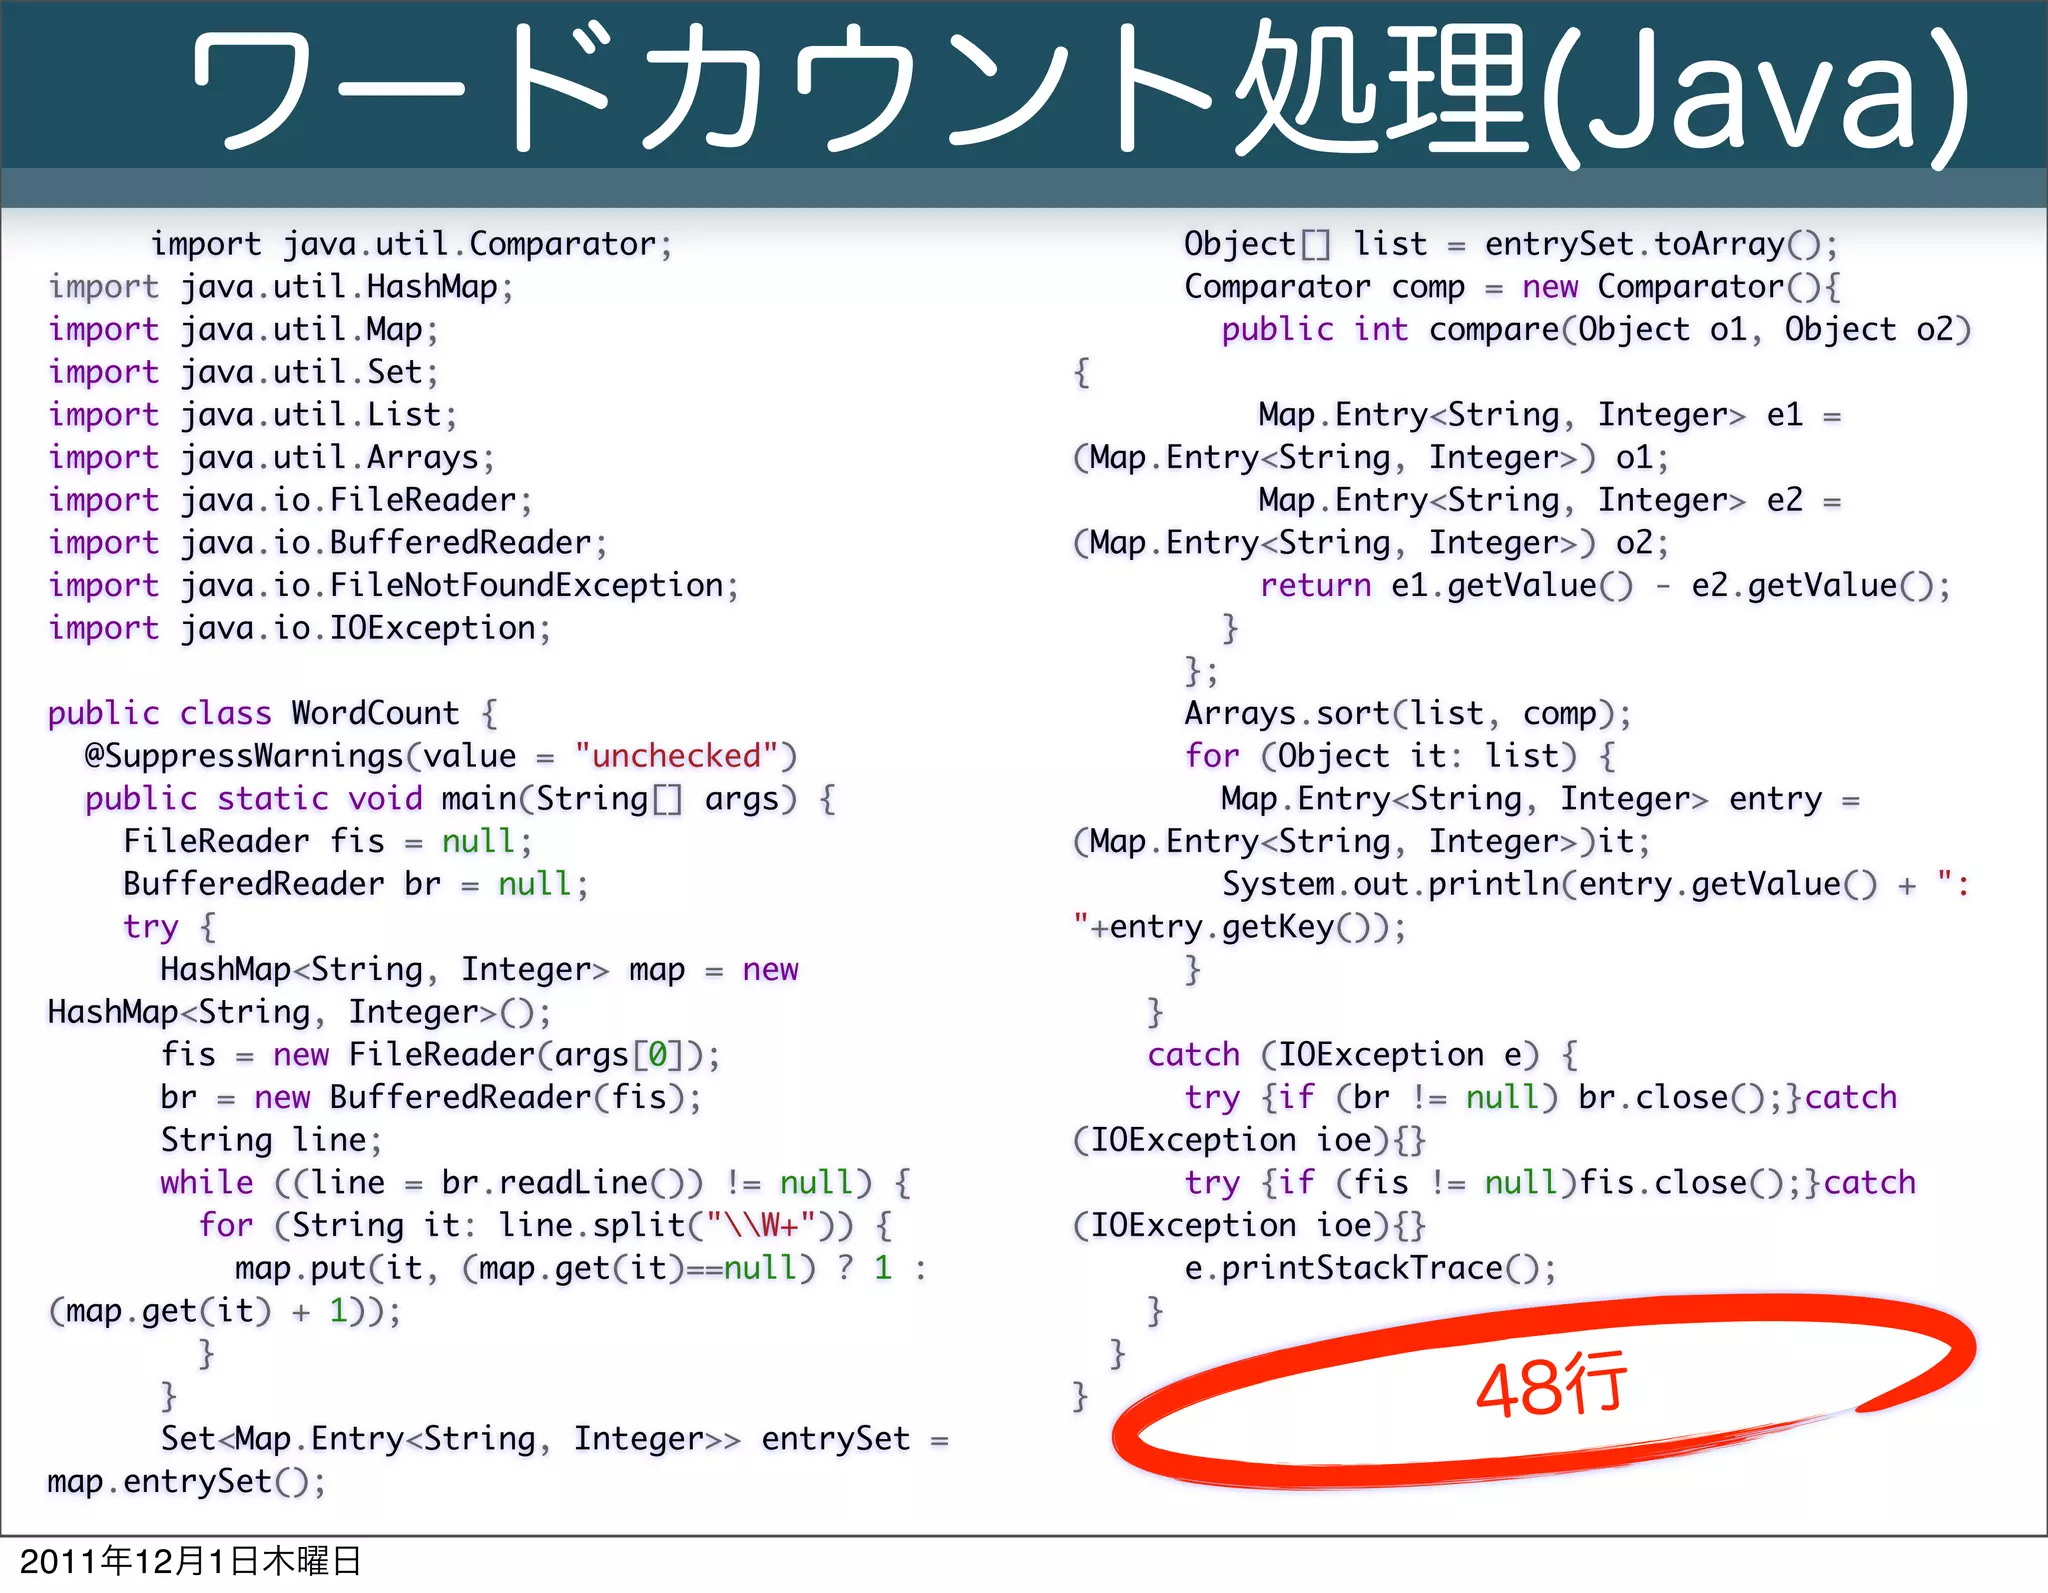Click the while readLine loop line
This screenshot has width=2048, height=1593.
535,1183
